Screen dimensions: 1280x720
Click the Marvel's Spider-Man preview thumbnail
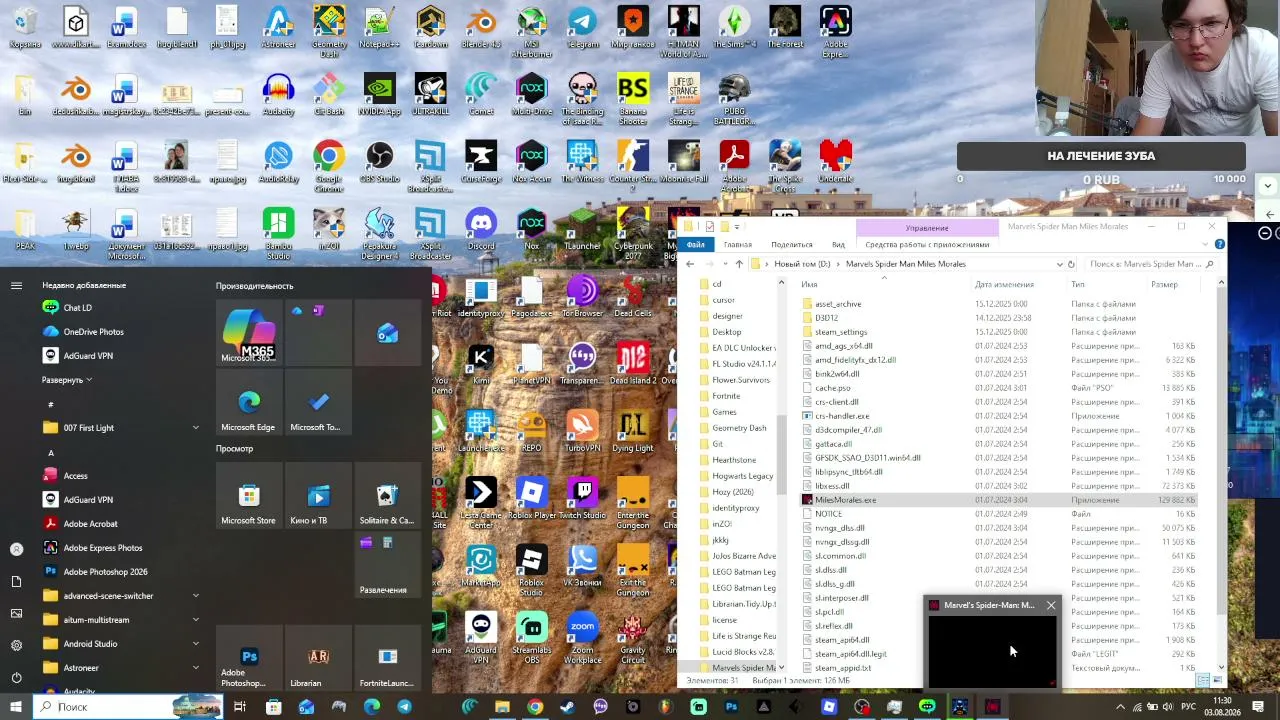[x=991, y=651]
